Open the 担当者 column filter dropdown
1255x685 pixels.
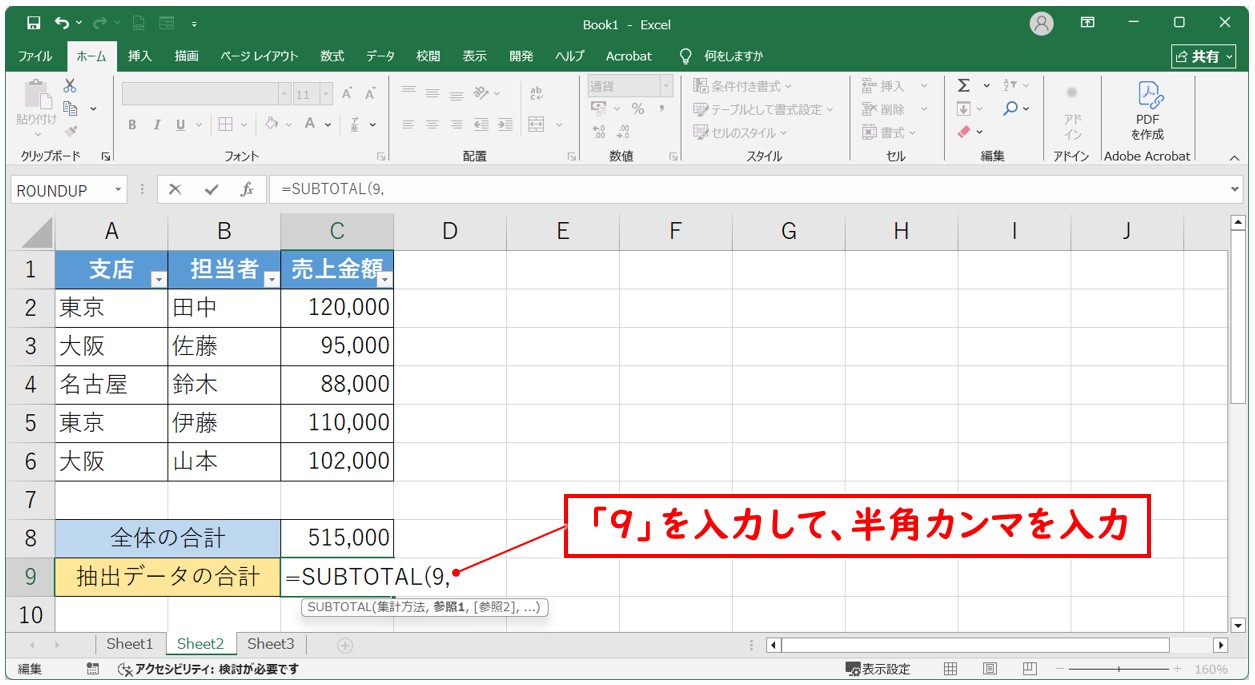[271, 280]
